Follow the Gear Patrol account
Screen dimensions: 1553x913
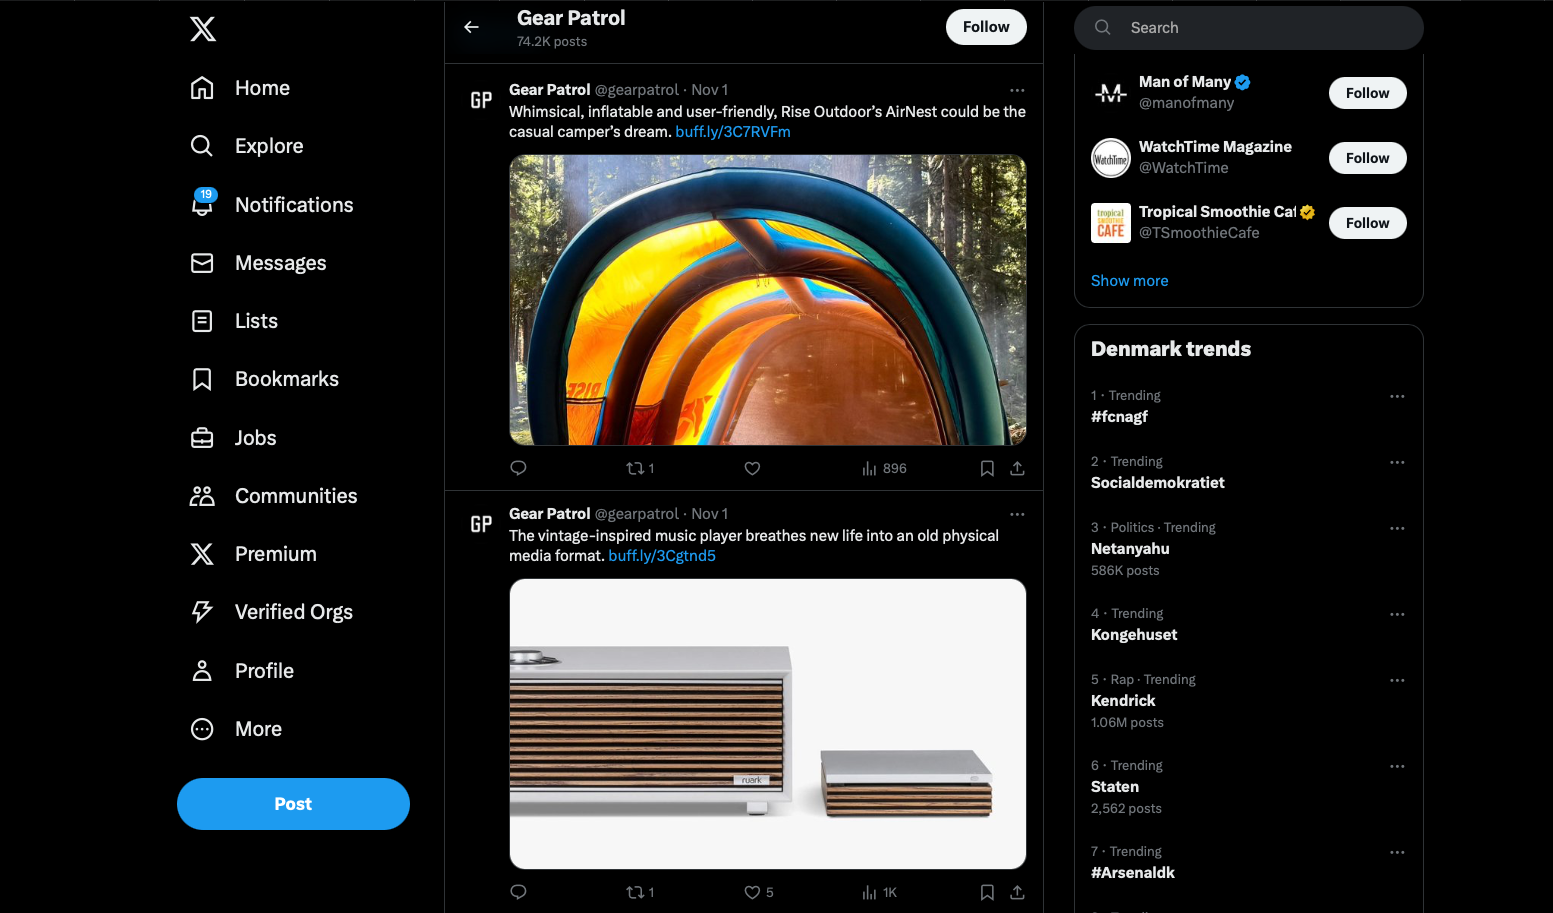[x=985, y=27]
